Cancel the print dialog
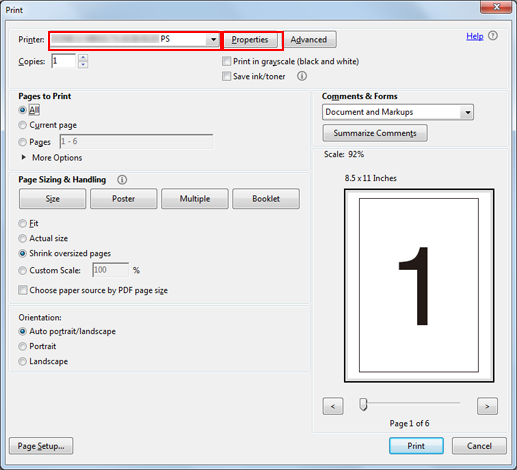Image resolution: width=517 pixels, height=470 pixels. (479, 446)
